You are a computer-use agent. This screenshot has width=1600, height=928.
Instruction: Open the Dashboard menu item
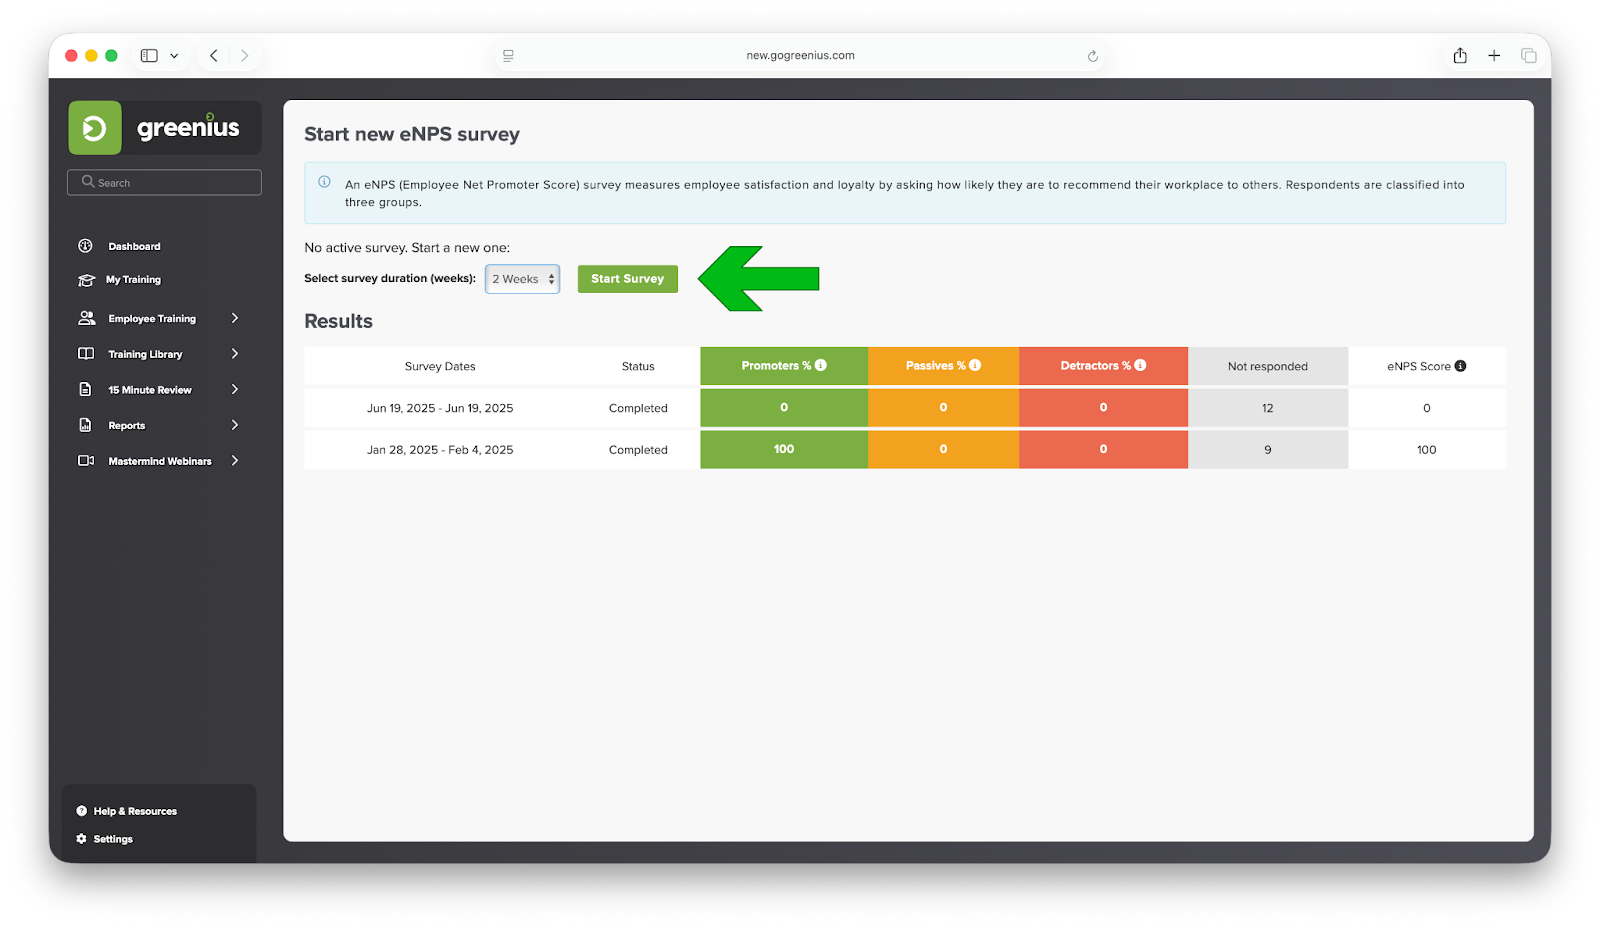pos(134,246)
